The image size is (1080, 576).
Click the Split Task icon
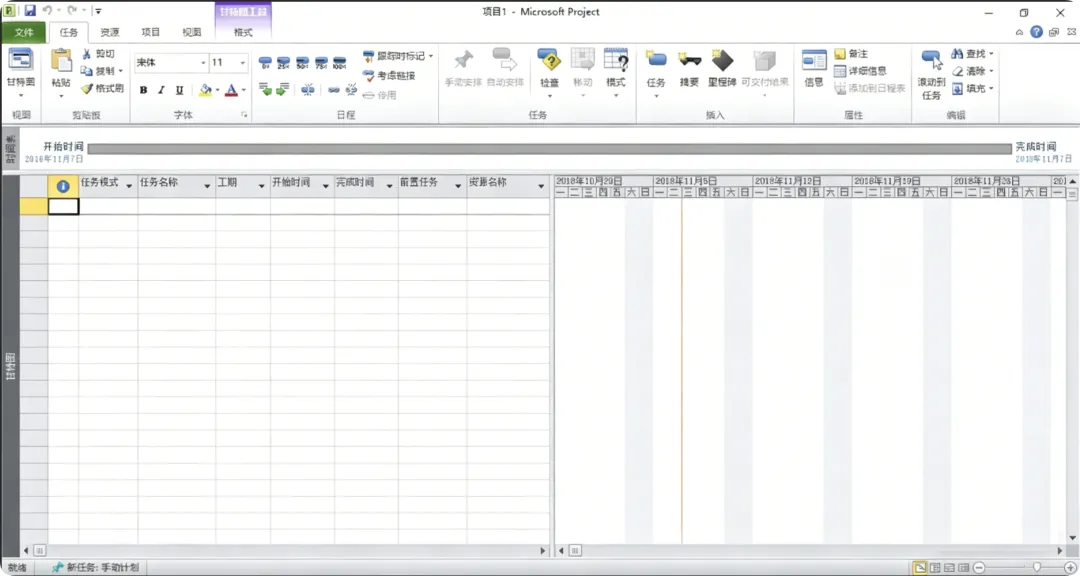[308, 90]
